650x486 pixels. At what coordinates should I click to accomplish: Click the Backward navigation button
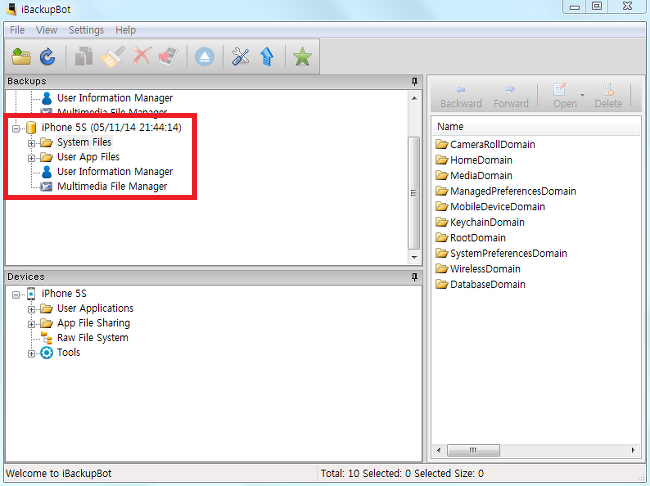461,97
